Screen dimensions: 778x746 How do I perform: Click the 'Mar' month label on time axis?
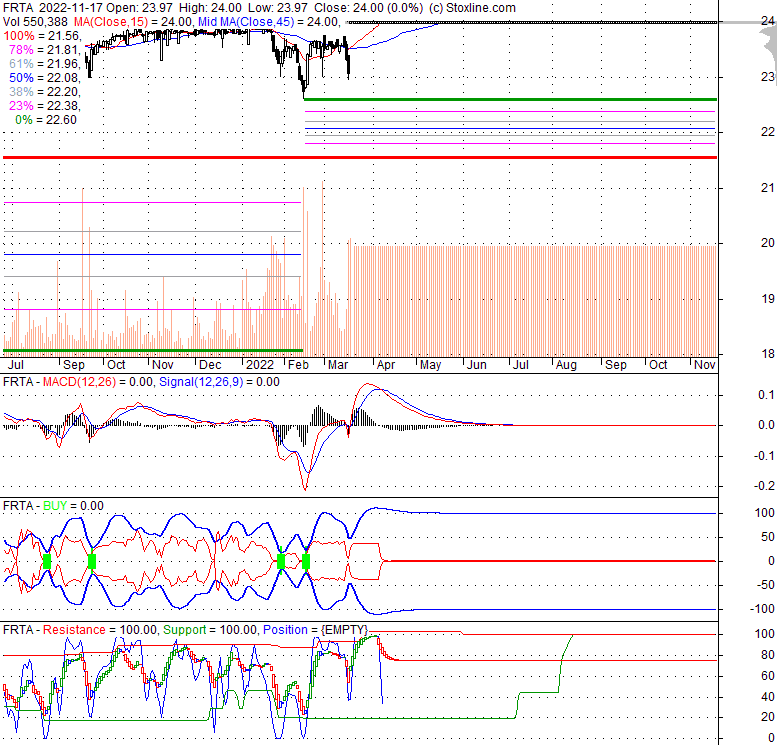click(338, 365)
